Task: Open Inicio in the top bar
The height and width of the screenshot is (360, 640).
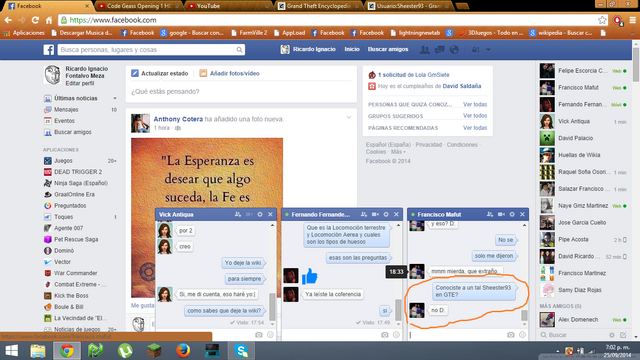Action: pos(352,49)
